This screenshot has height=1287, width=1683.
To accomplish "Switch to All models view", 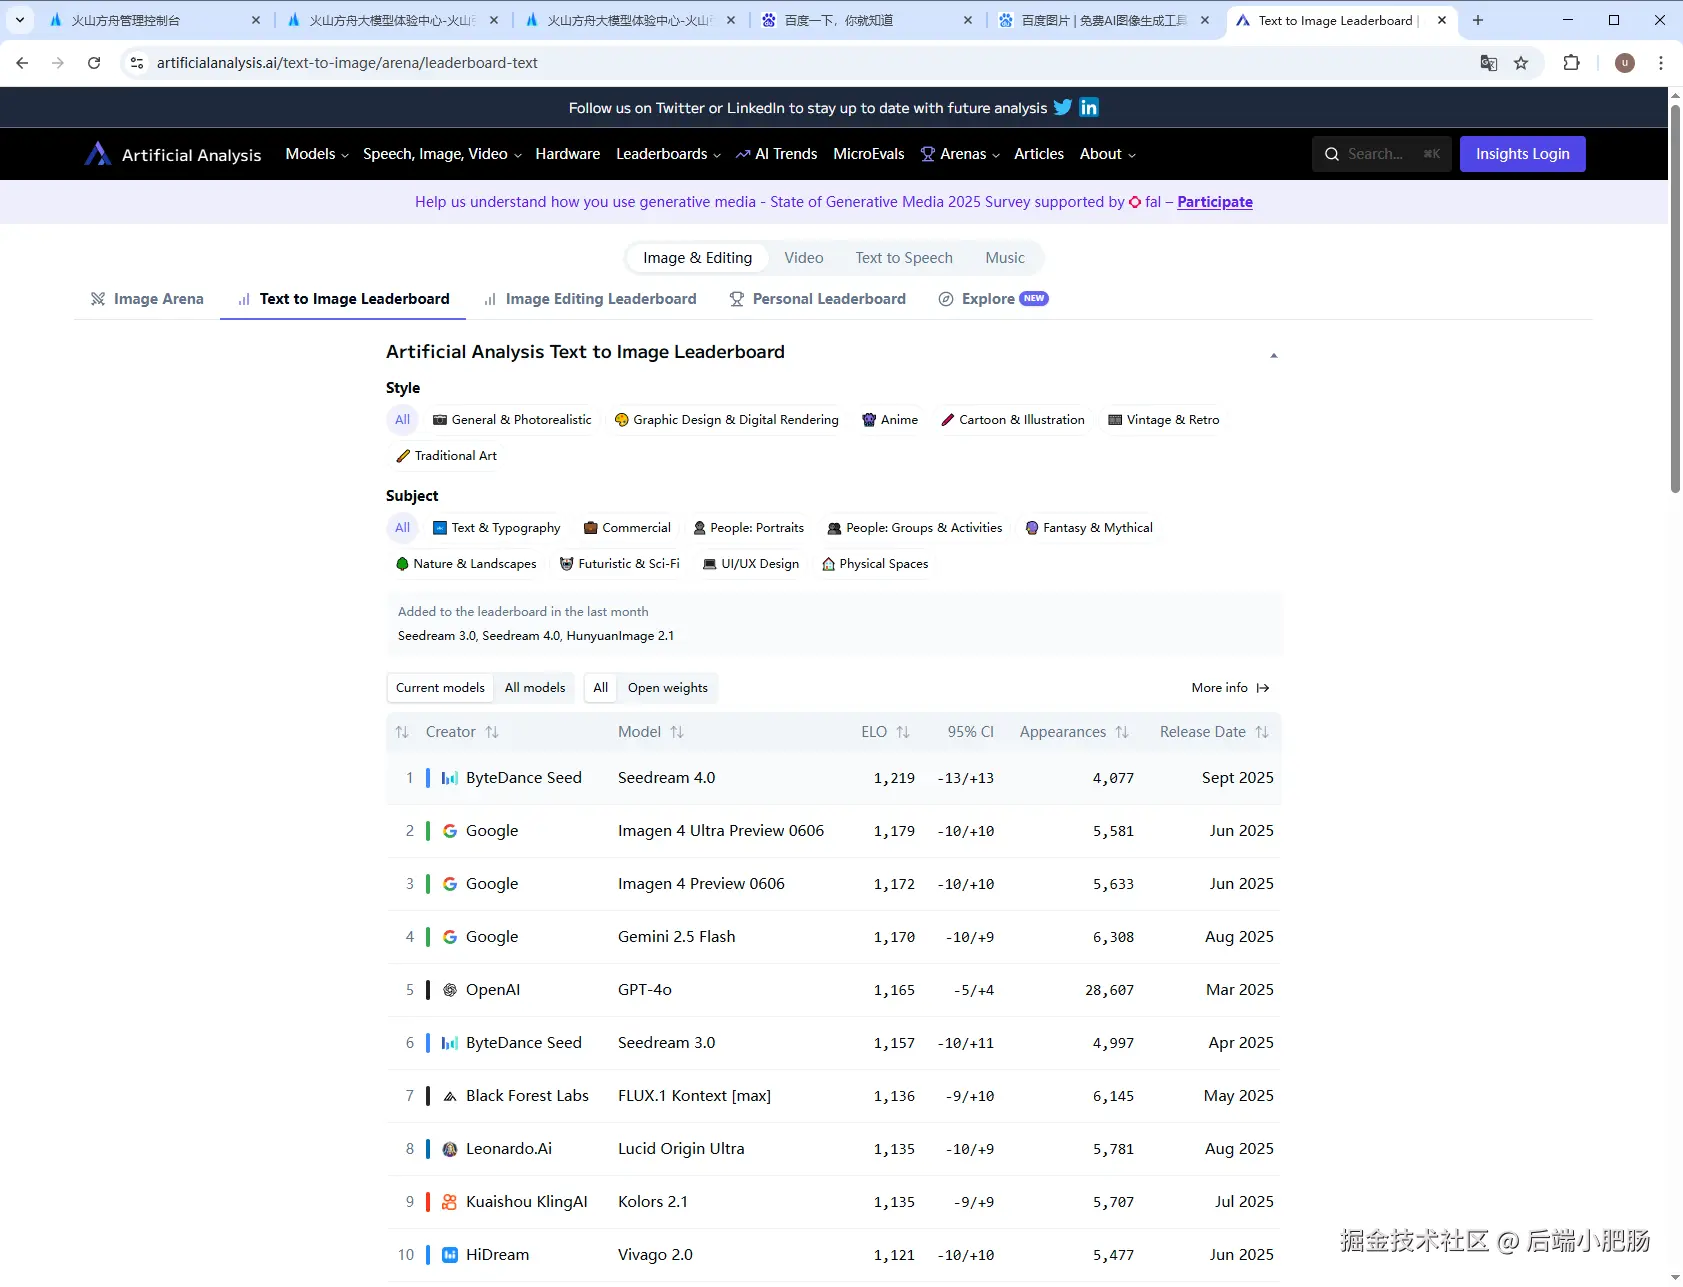I will pos(535,688).
